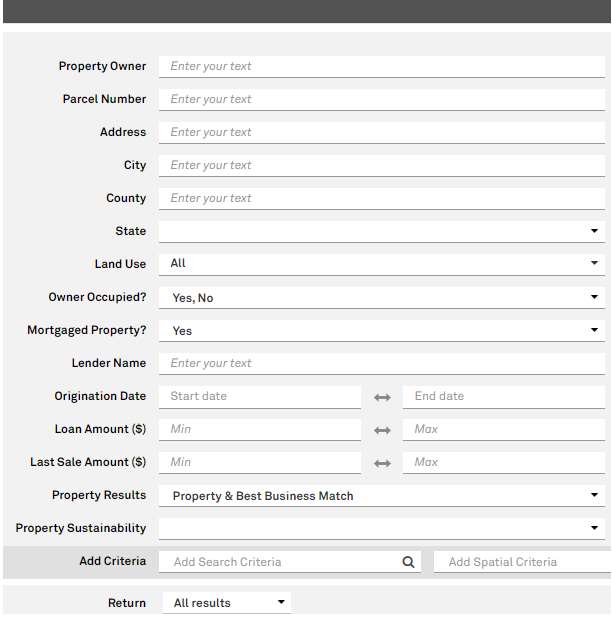
Task: Focus the Property Owner text field
Action: tap(381, 66)
